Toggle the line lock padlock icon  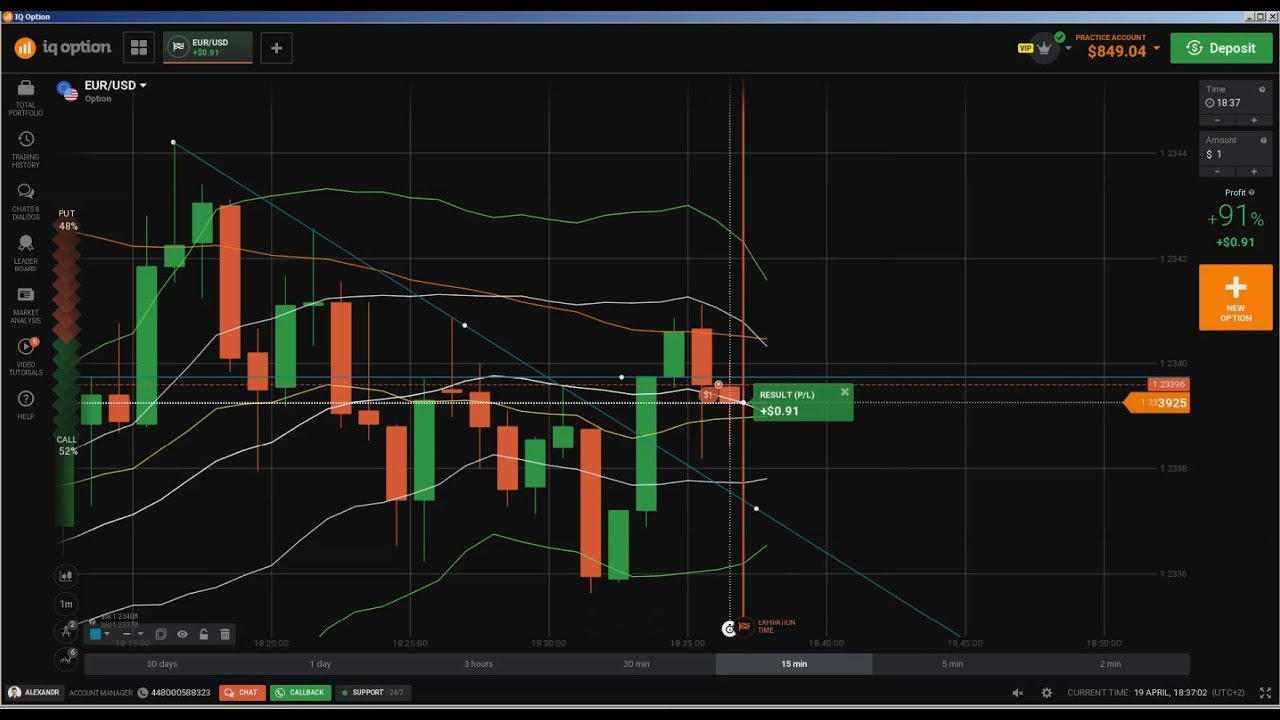point(204,634)
